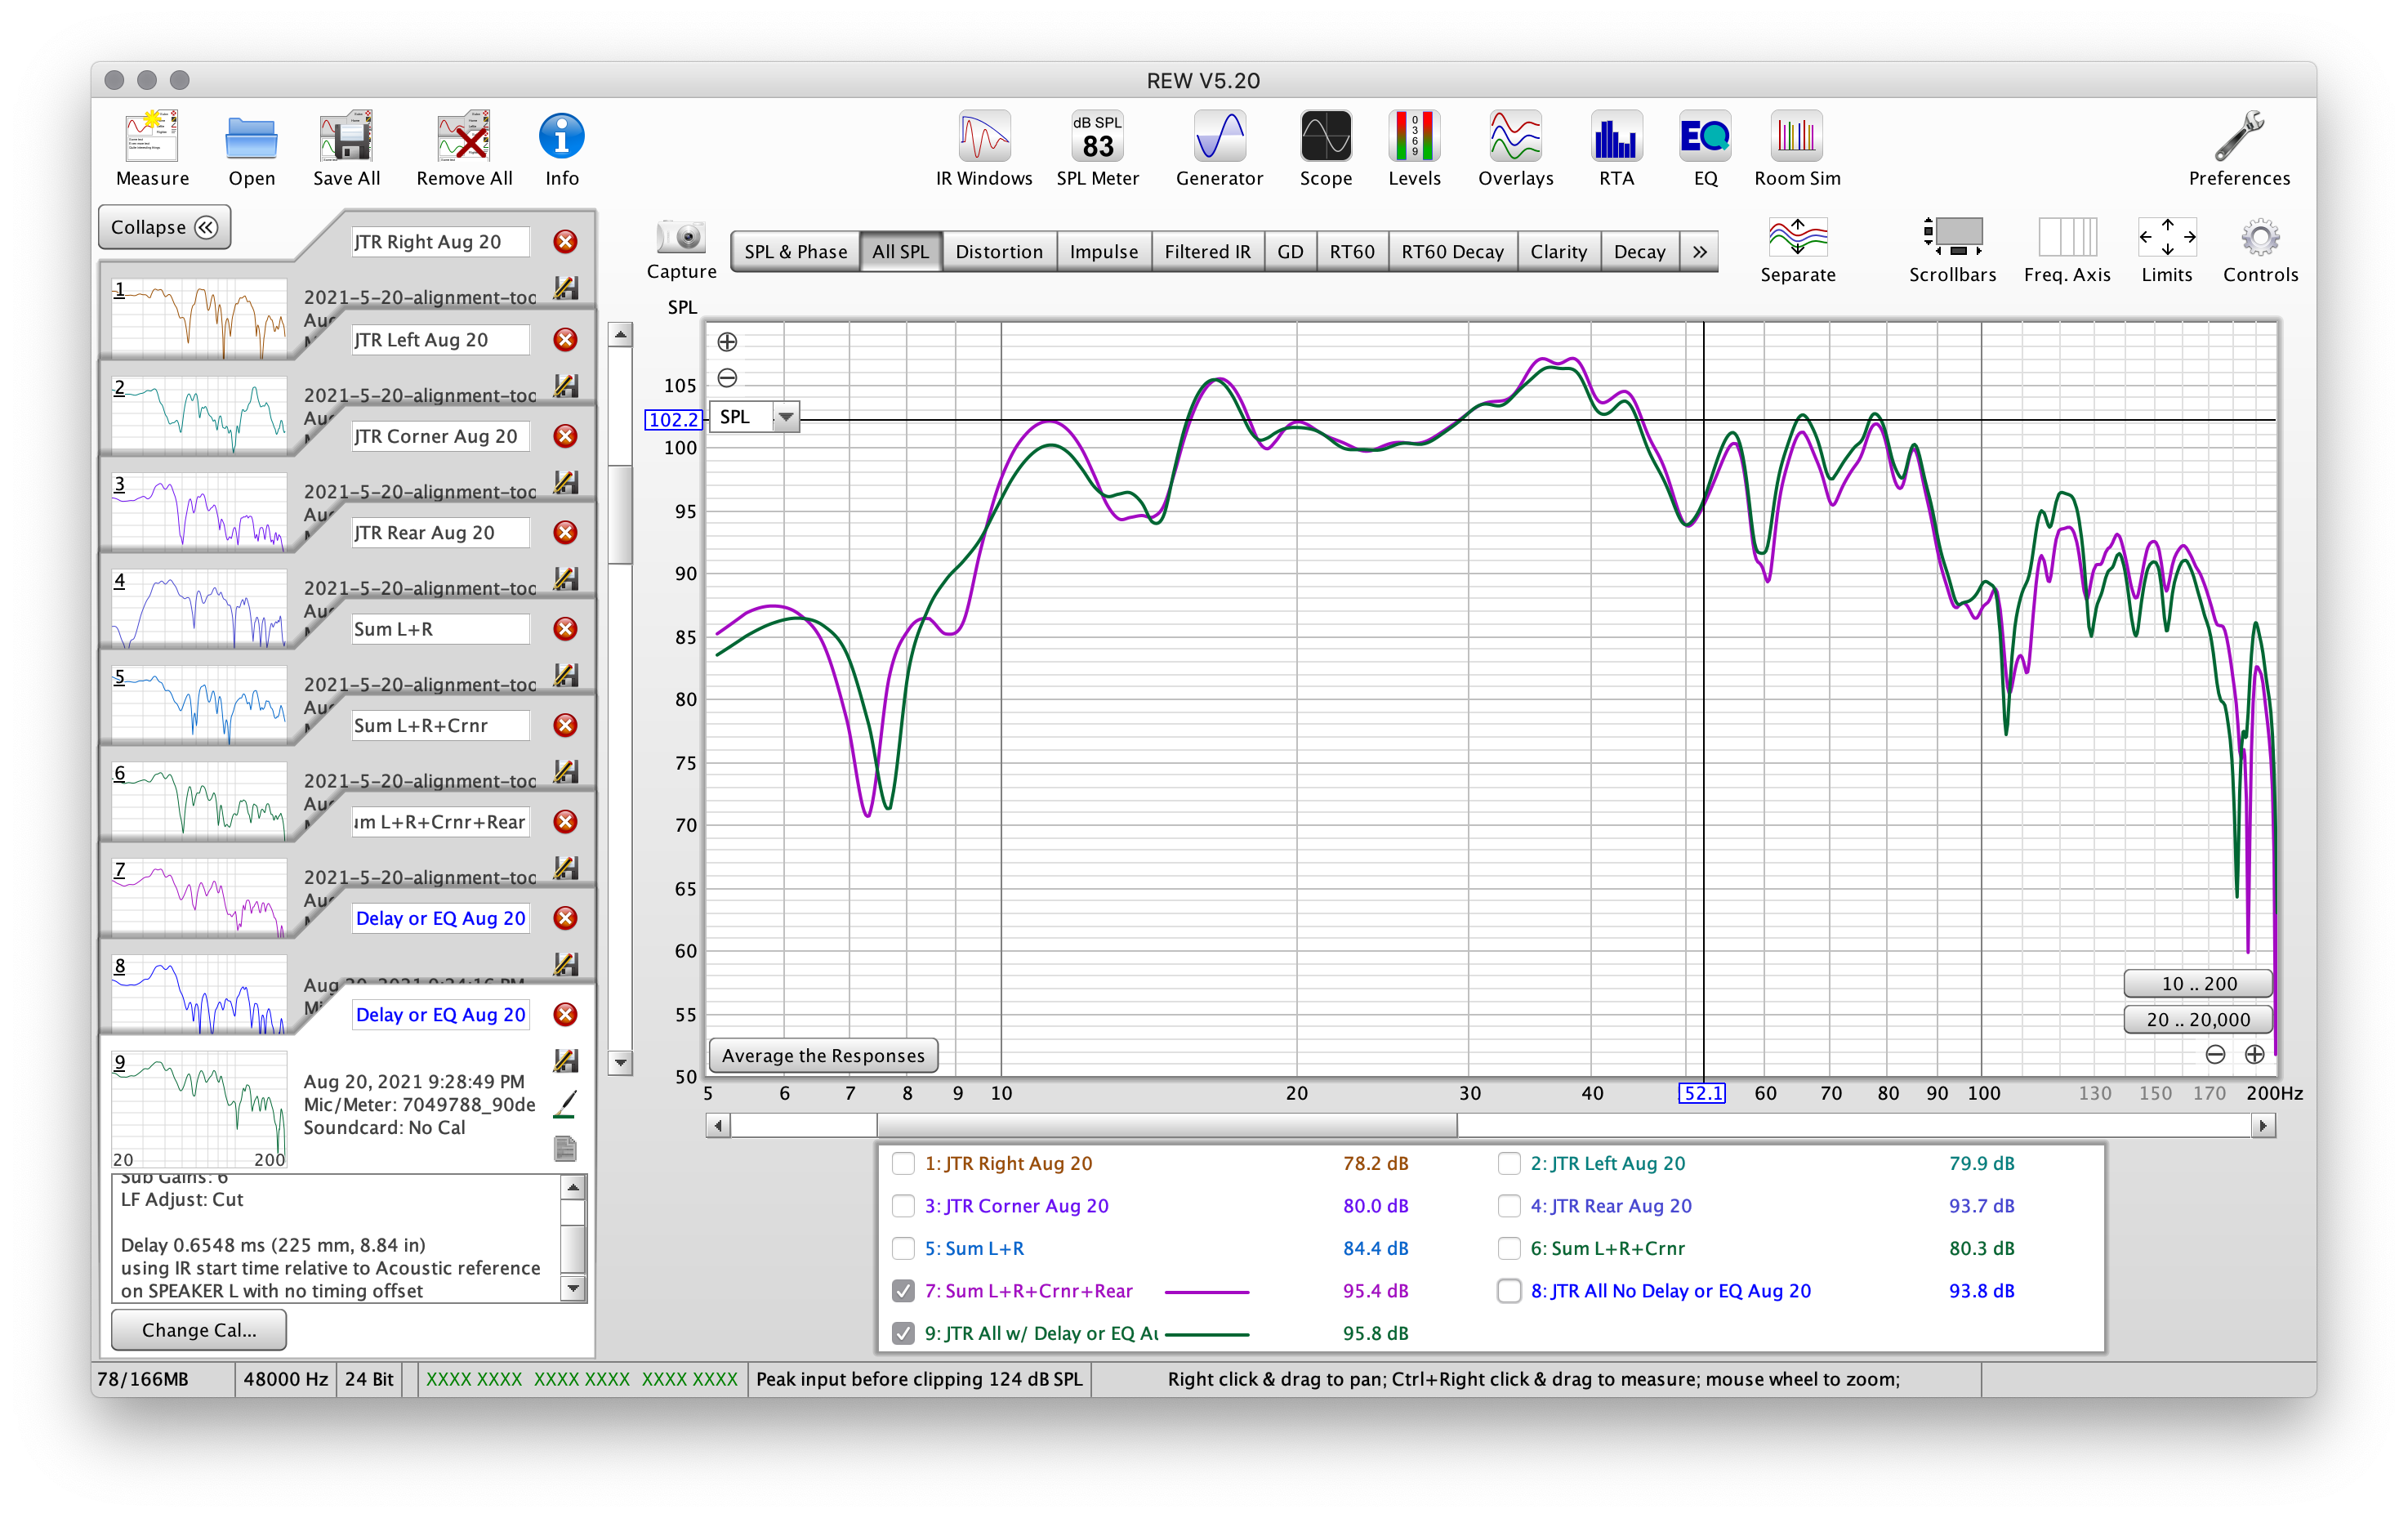
Task: Click the graph horizontal scrollbar thumb
Action: (1166, 1126)
